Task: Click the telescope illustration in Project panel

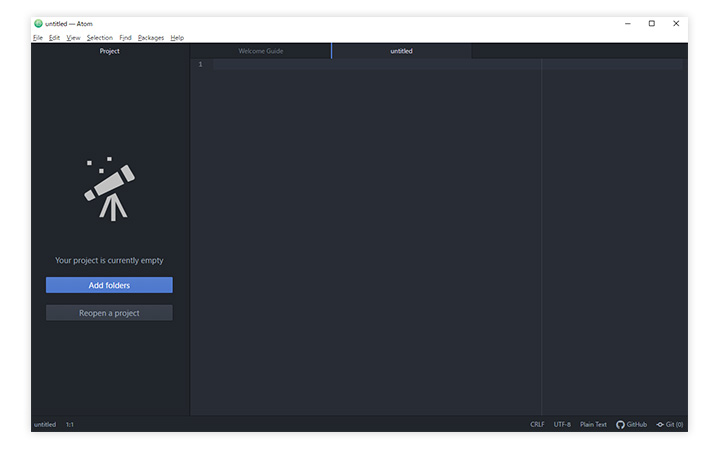Action: coord(109,188)
